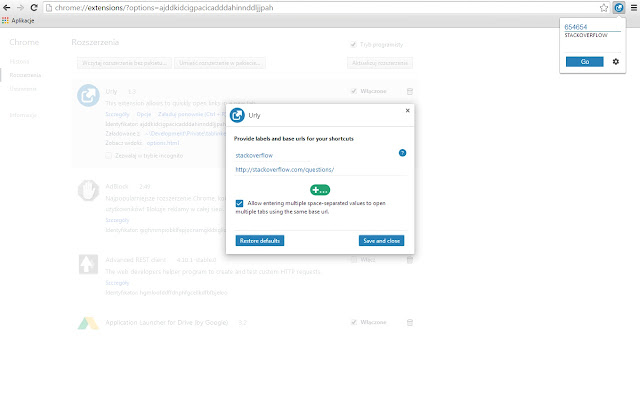This screenshot has height=400, width=640.
Task: Open Informacje in Chrome sidebar
Action: [23, 115]
